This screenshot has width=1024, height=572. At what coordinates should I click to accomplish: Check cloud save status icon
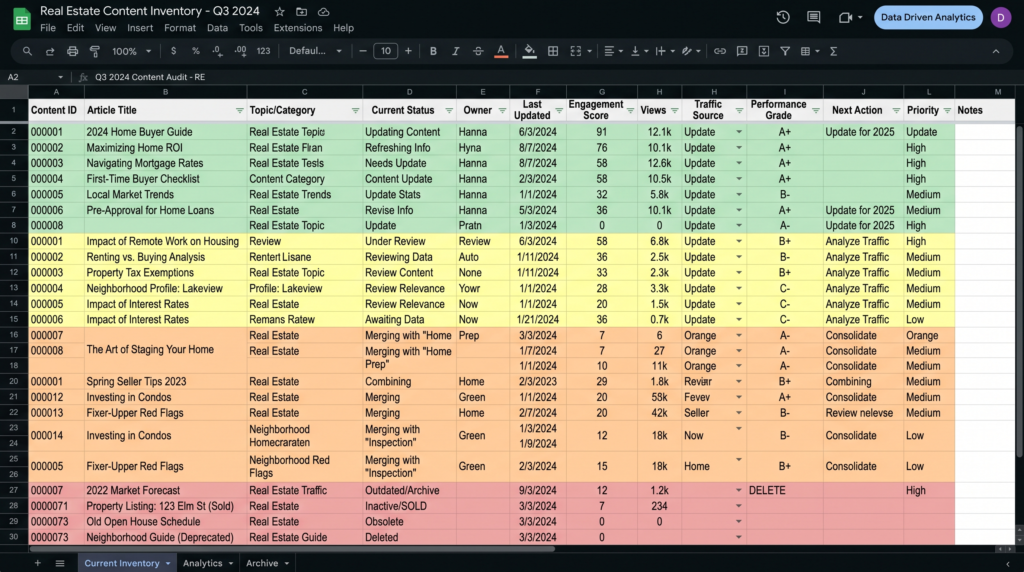[x=323, y=12]
